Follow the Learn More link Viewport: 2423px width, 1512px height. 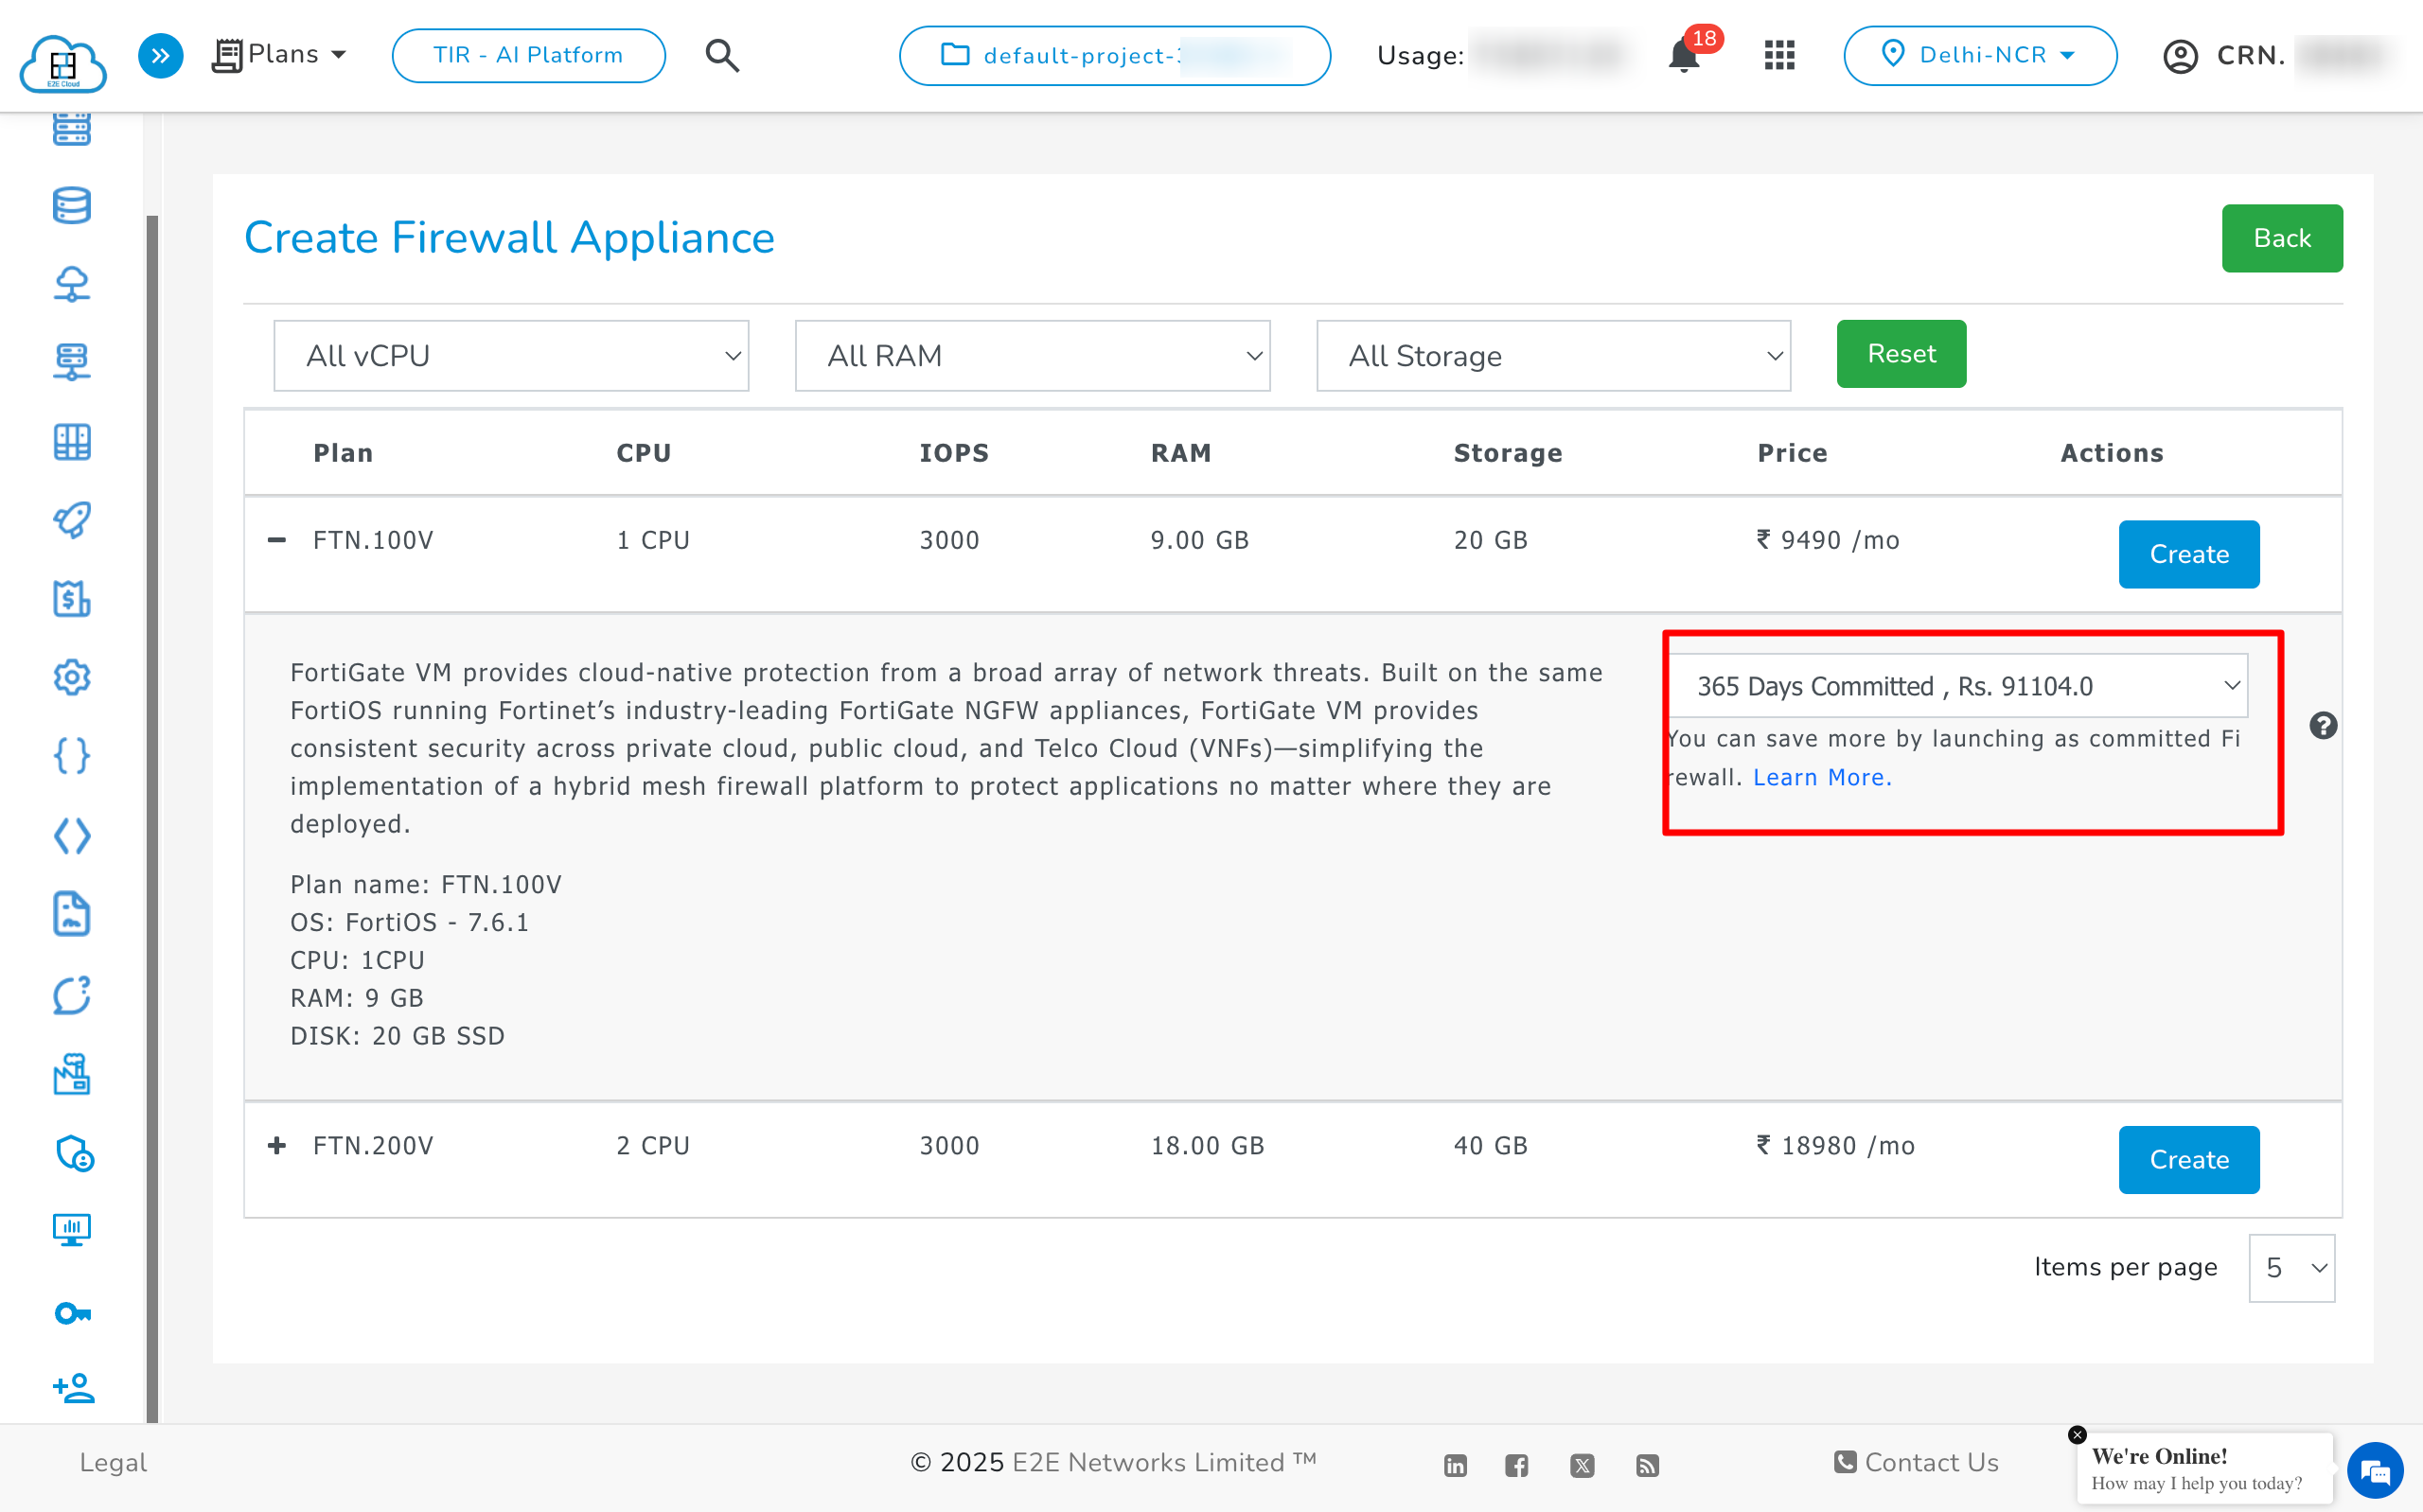1821,777
